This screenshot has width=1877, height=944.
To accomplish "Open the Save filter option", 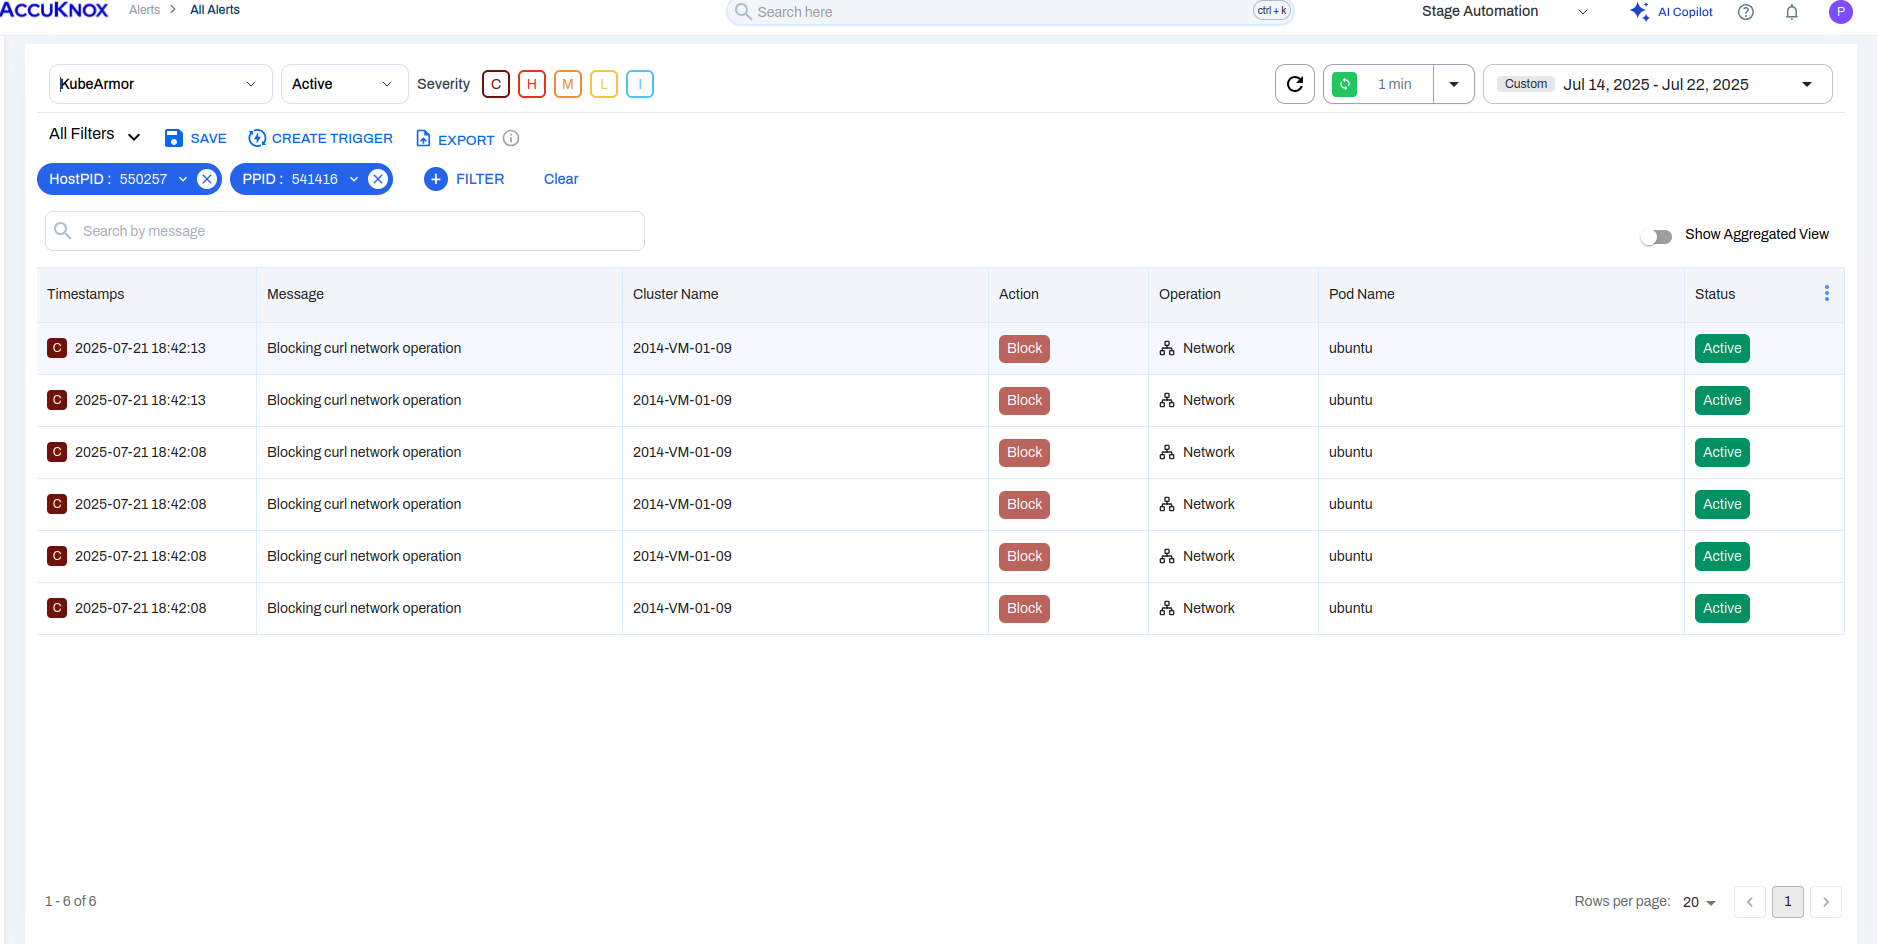I will click(x=195, y=138).
